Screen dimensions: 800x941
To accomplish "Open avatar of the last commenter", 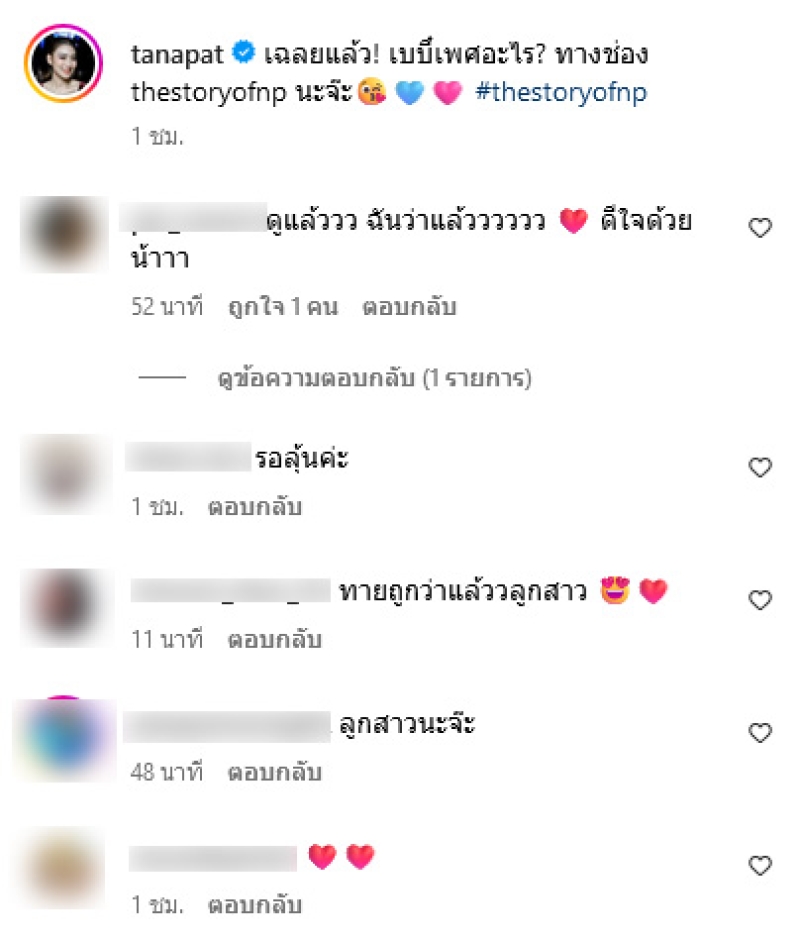I will pyautogui.click(x=62, y=868).
